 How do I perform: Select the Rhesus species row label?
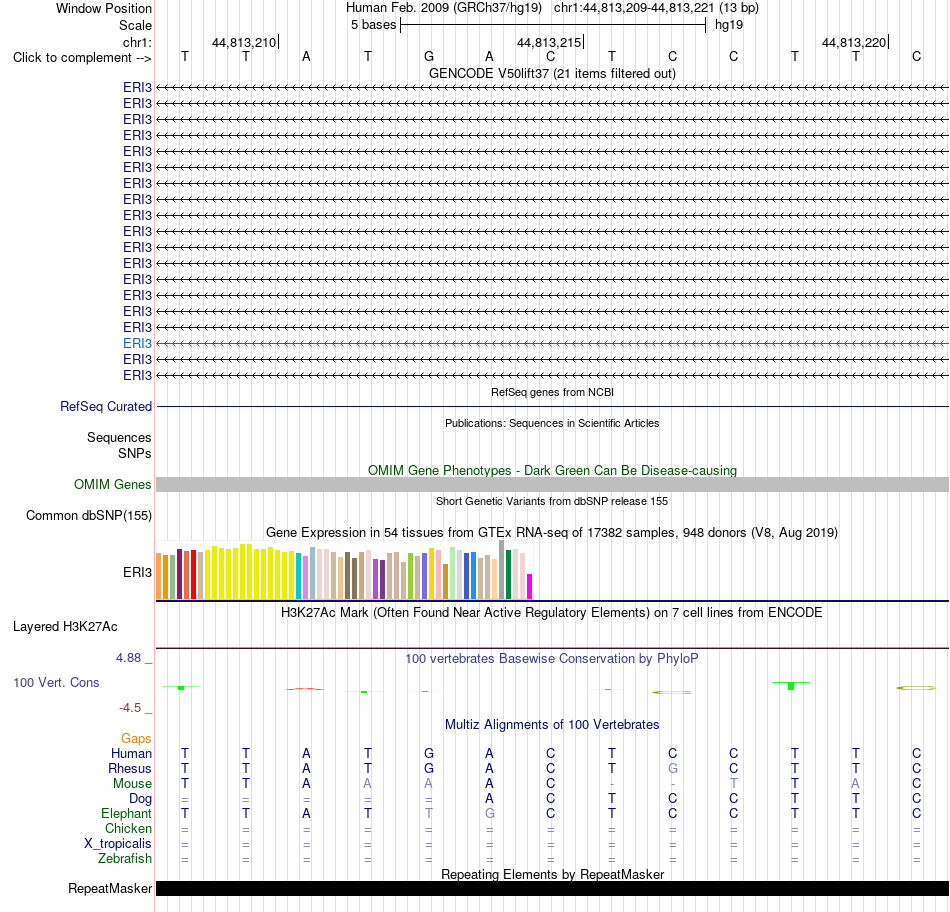[x=130, y=768]
